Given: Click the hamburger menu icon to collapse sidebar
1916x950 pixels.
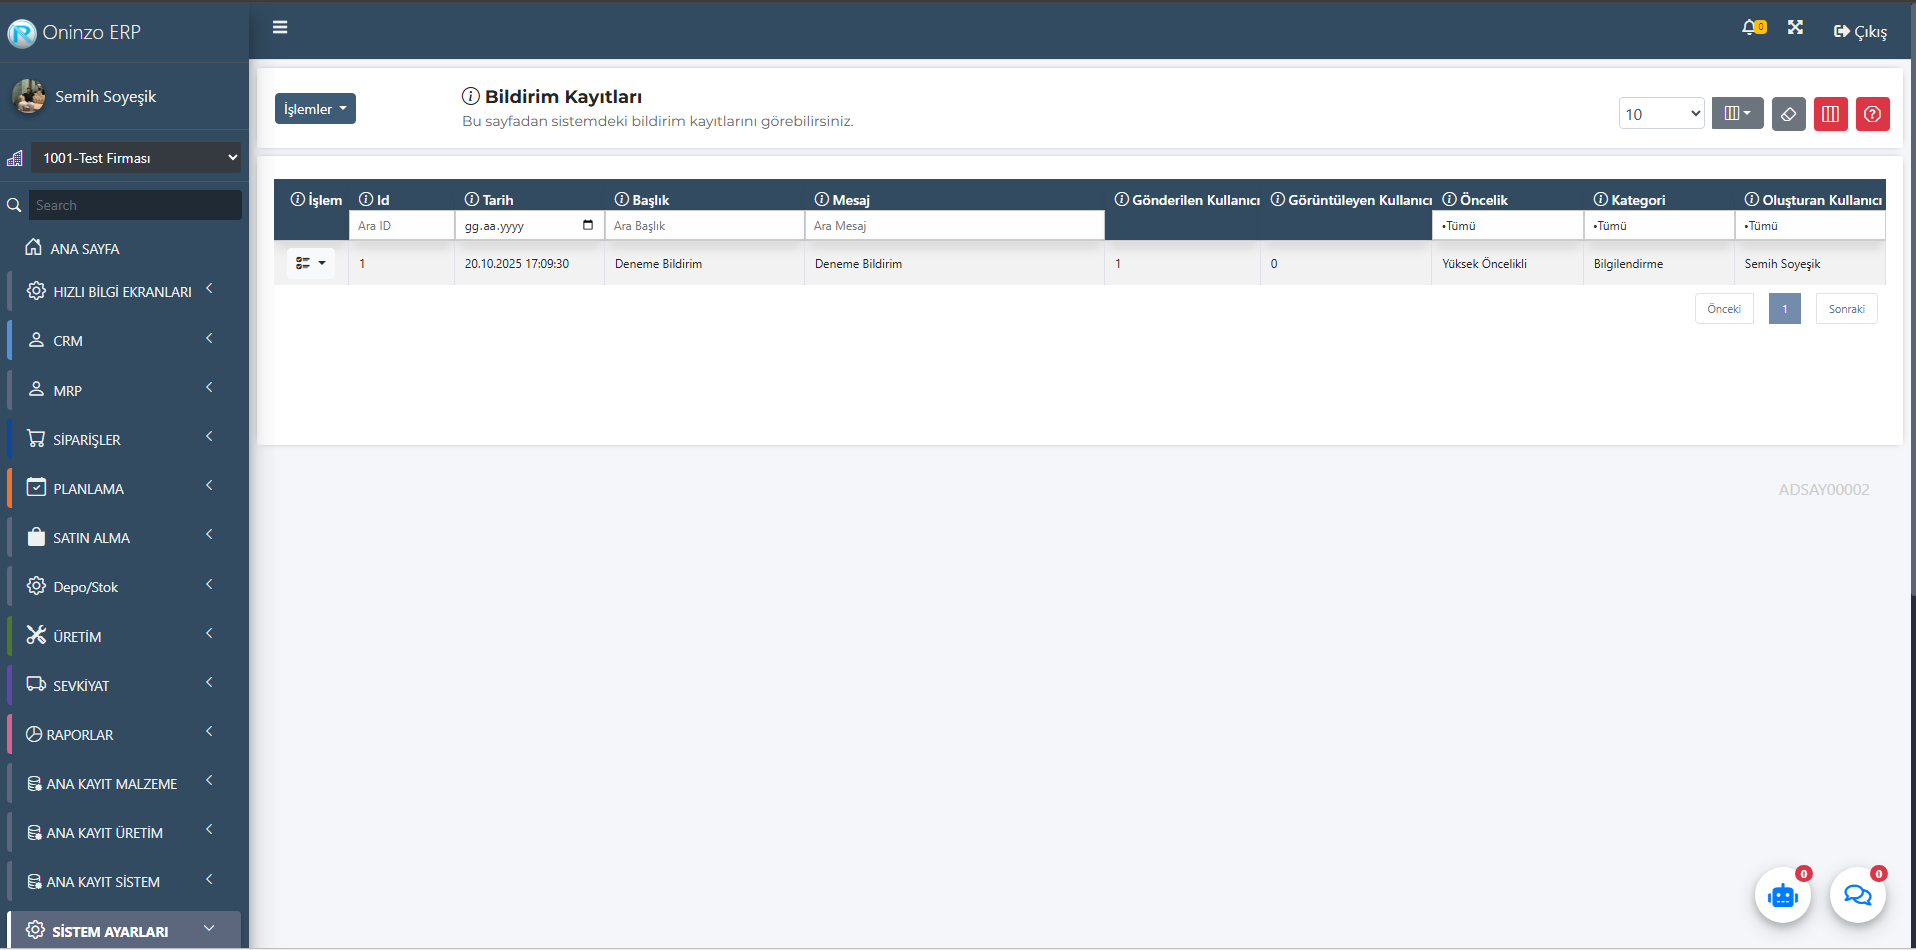Looking at the screenshot, I should (x=280, y=27).
